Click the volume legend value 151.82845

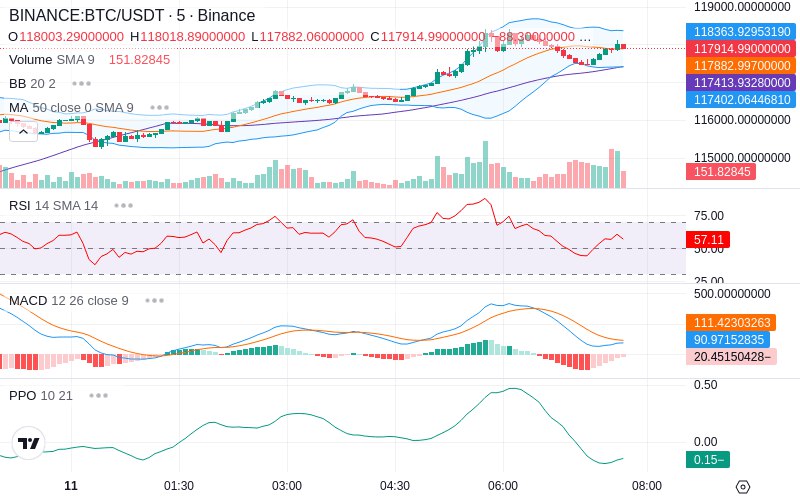(139, 60)
